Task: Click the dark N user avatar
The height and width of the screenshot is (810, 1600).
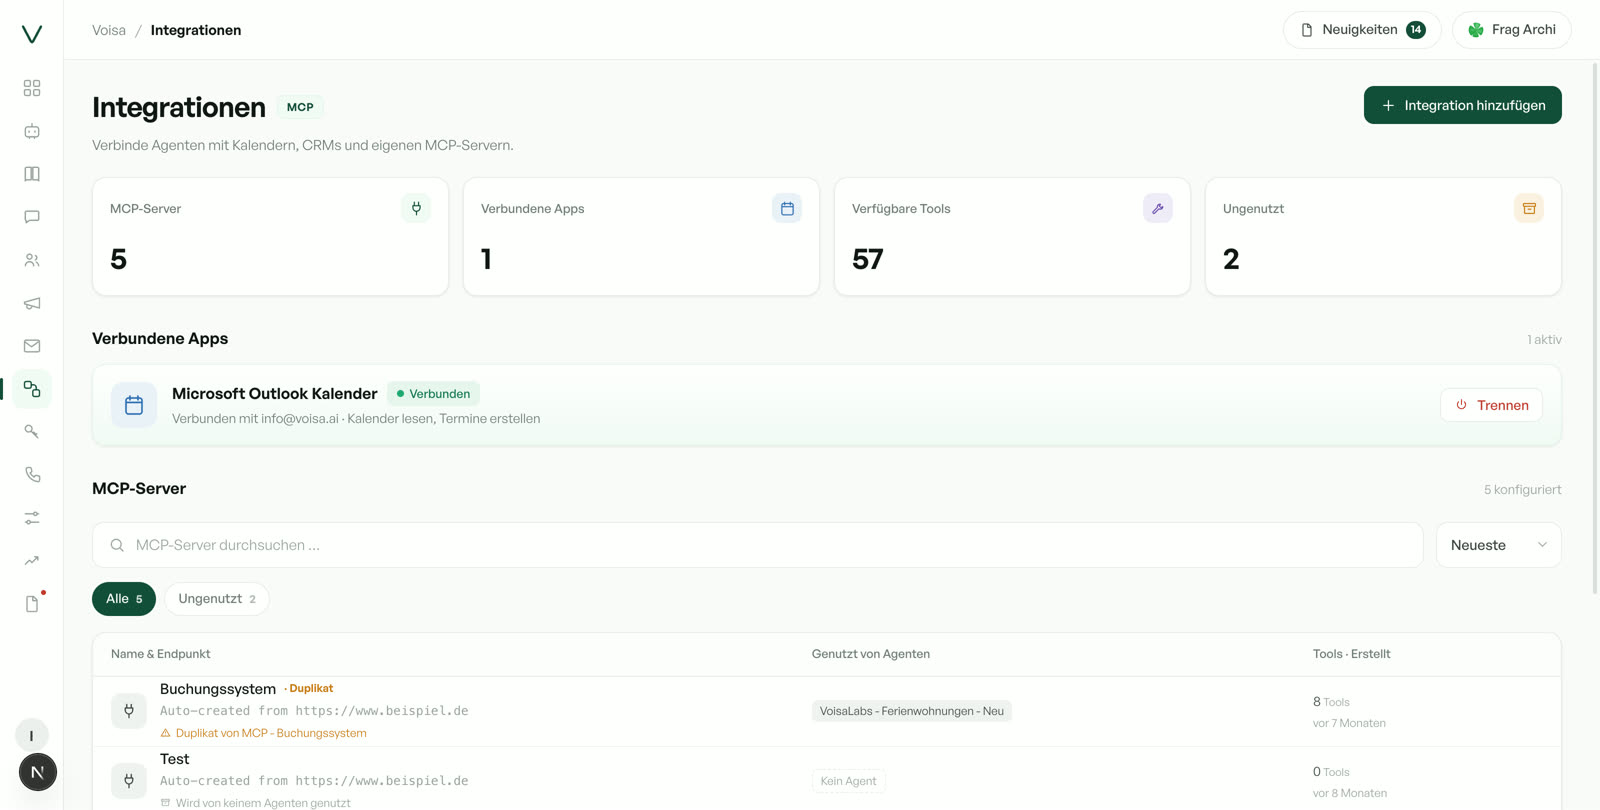Action: (x=37, y=772)
